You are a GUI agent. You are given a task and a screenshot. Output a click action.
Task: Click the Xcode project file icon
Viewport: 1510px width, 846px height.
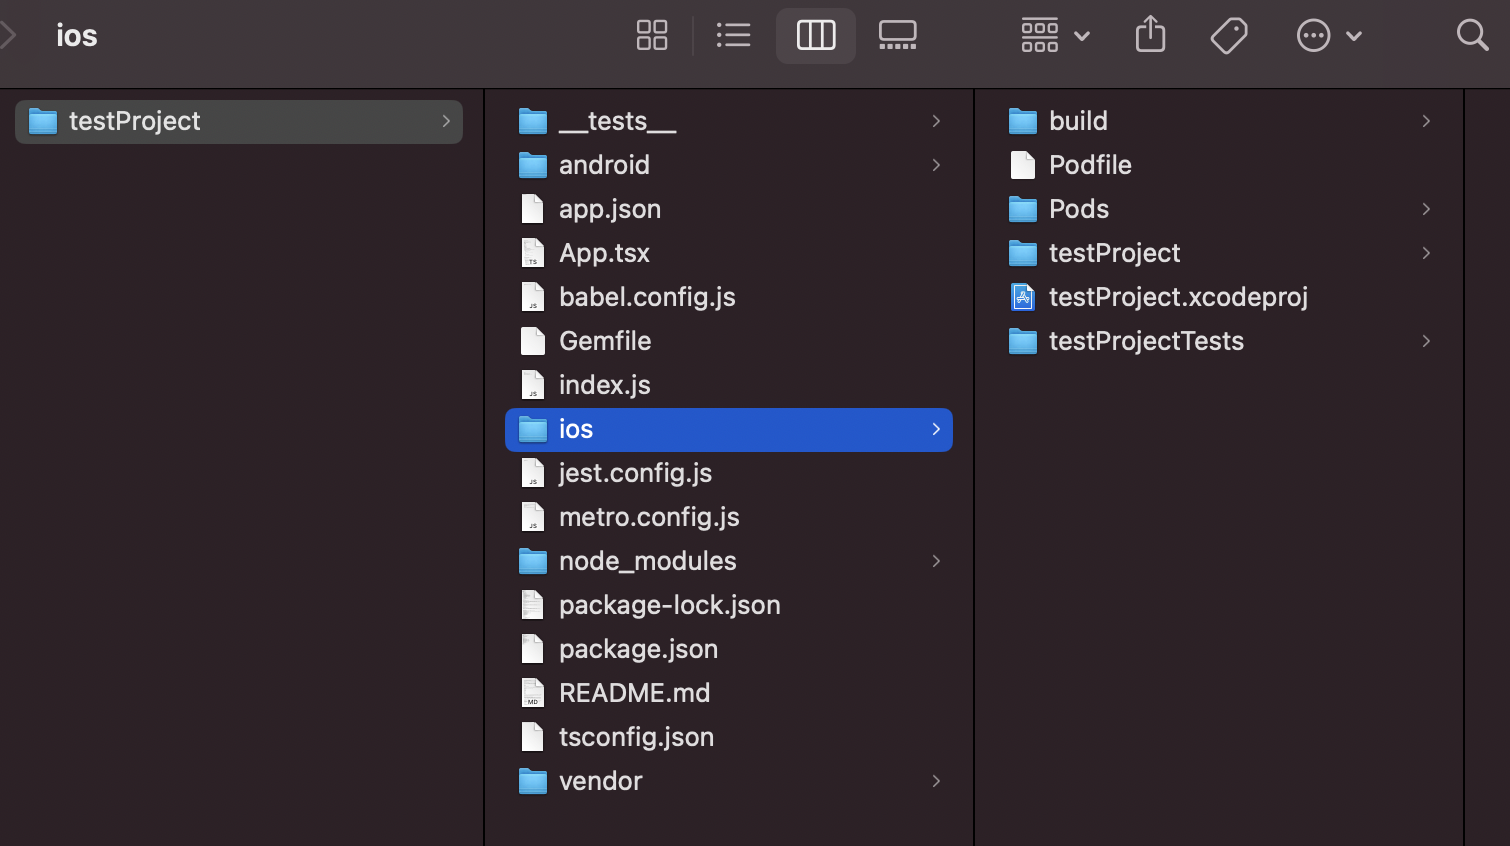pyautogui.click(x=1023, y=297)
